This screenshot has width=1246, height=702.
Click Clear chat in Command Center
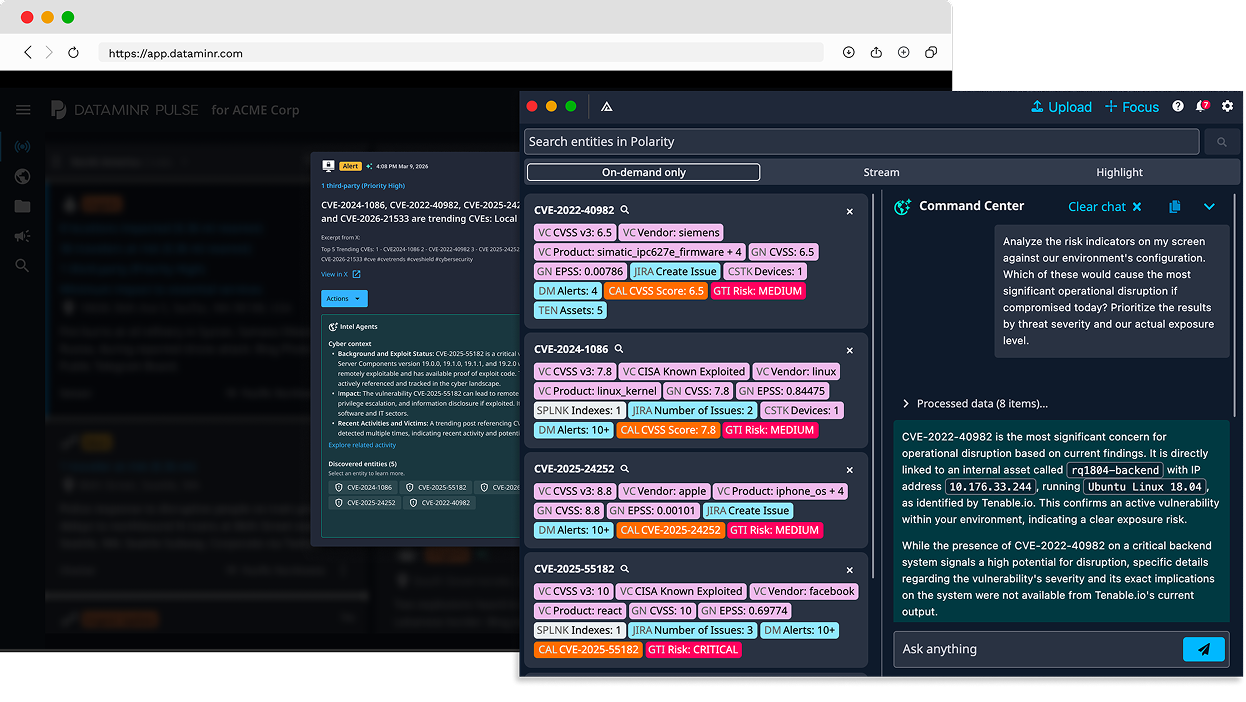point(1104,207)
